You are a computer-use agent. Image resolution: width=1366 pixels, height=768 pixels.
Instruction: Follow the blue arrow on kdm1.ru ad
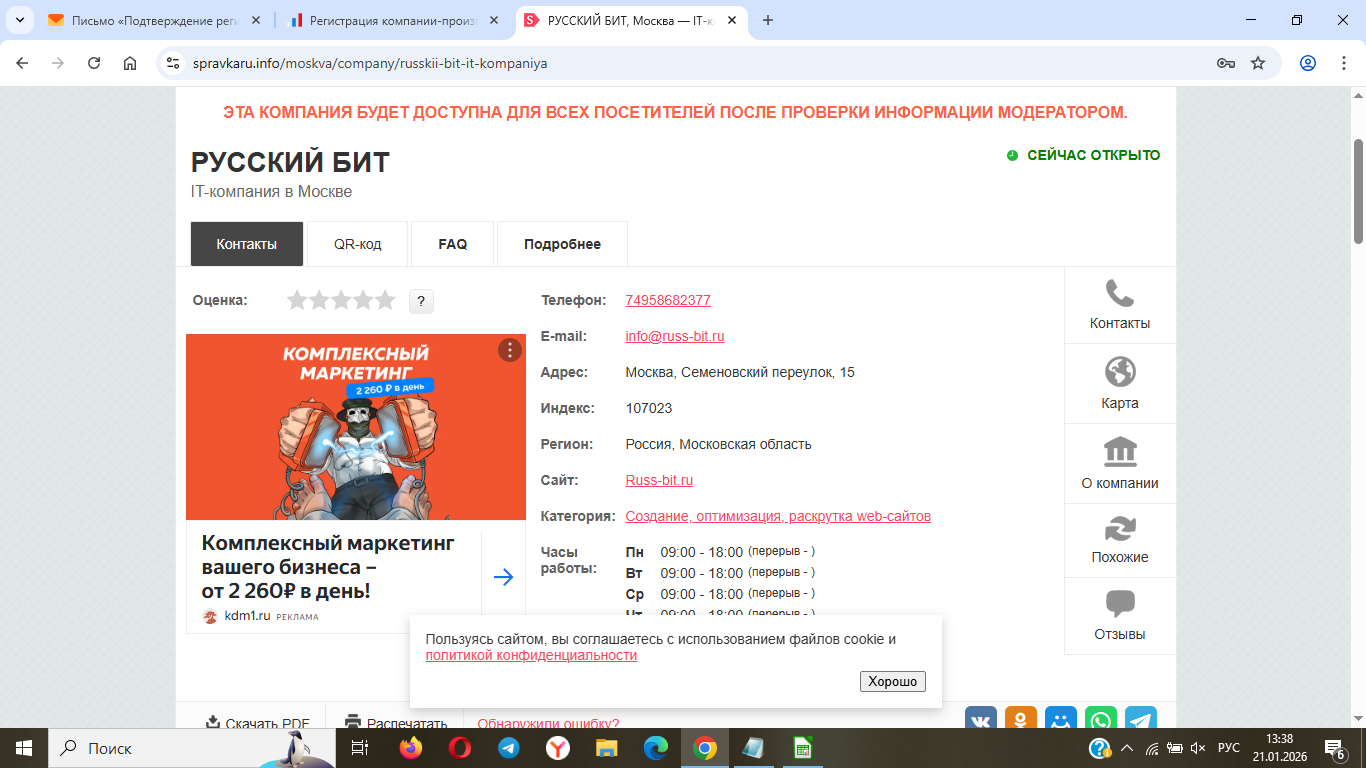point(503,577)
